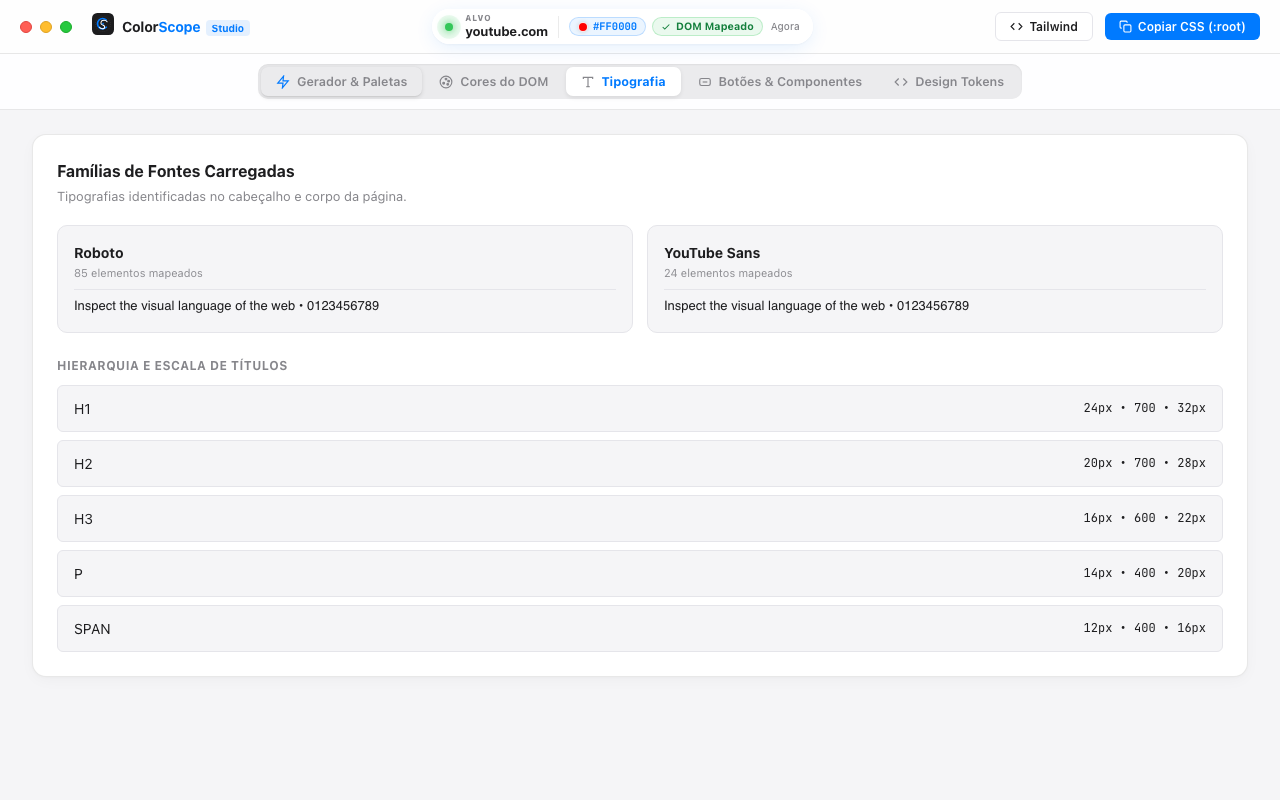This screenshot has width=1280, height=800.
Task: Select the YouTube Sans font family card
Action: coord(935,279)
